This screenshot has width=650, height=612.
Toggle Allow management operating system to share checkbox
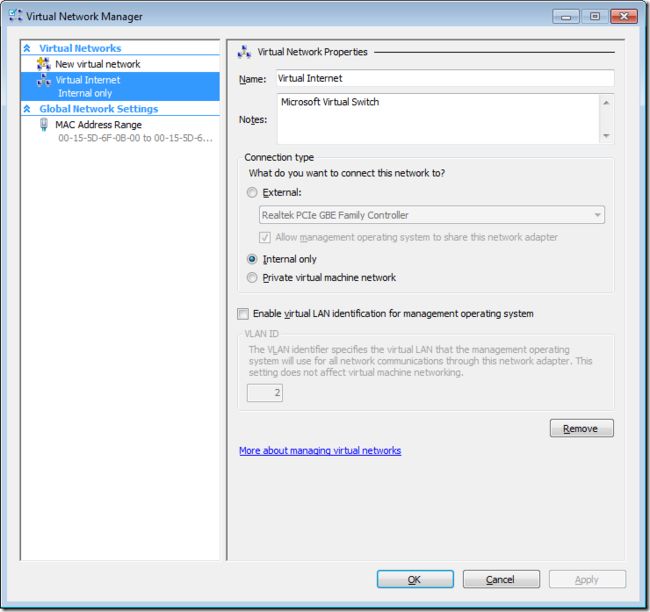(x=265, y=237)
